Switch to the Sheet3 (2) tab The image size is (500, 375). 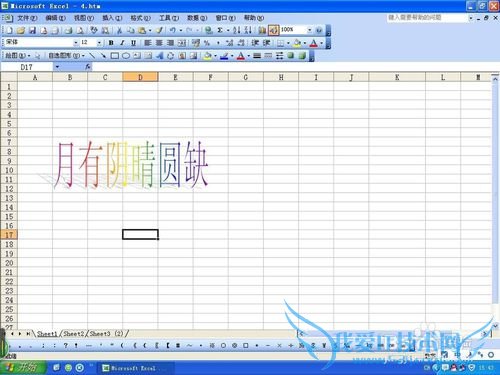pos(107,333)
